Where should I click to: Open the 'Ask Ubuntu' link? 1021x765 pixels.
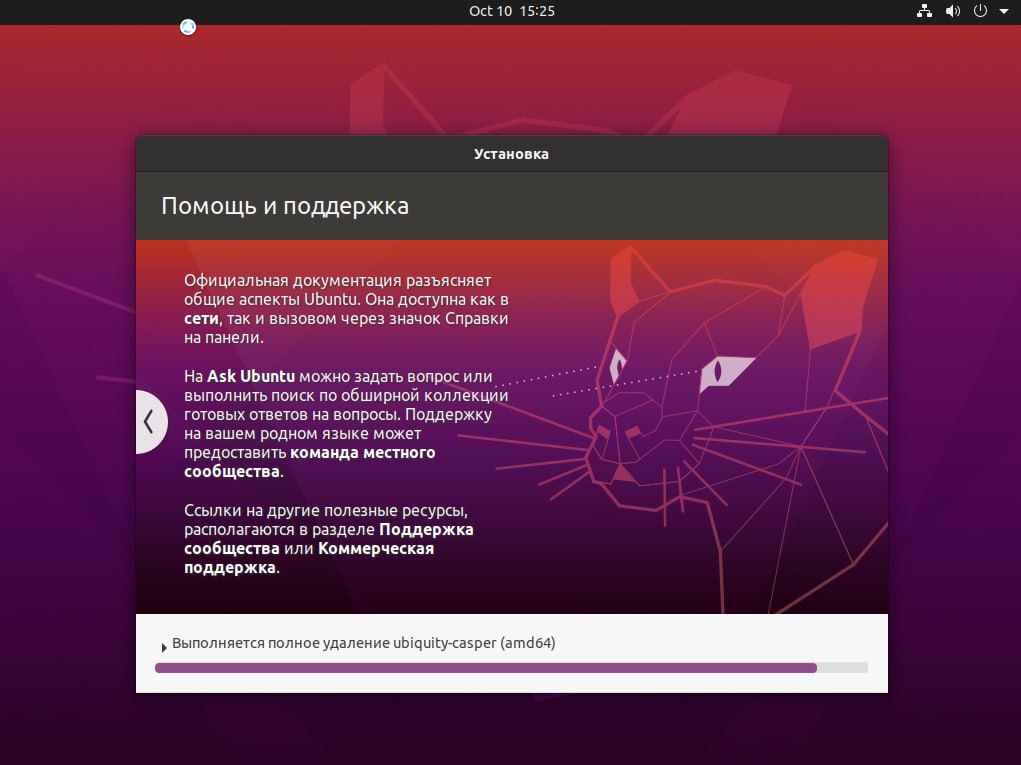[x=251, y=376]
